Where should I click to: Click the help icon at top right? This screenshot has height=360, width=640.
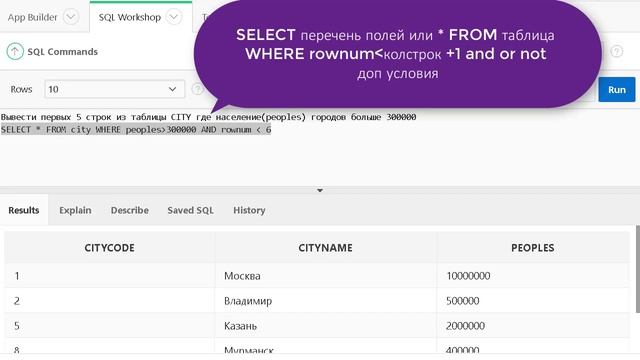coord(617,51)
